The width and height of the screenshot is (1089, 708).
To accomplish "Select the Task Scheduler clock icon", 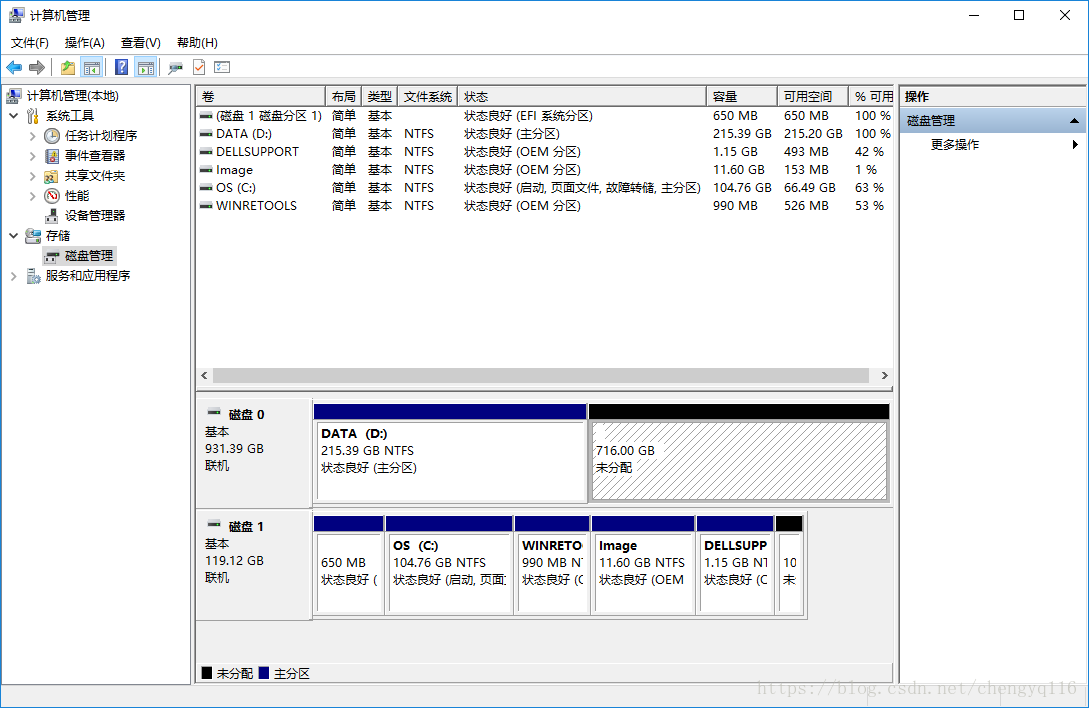I will [x=52, y=135].
